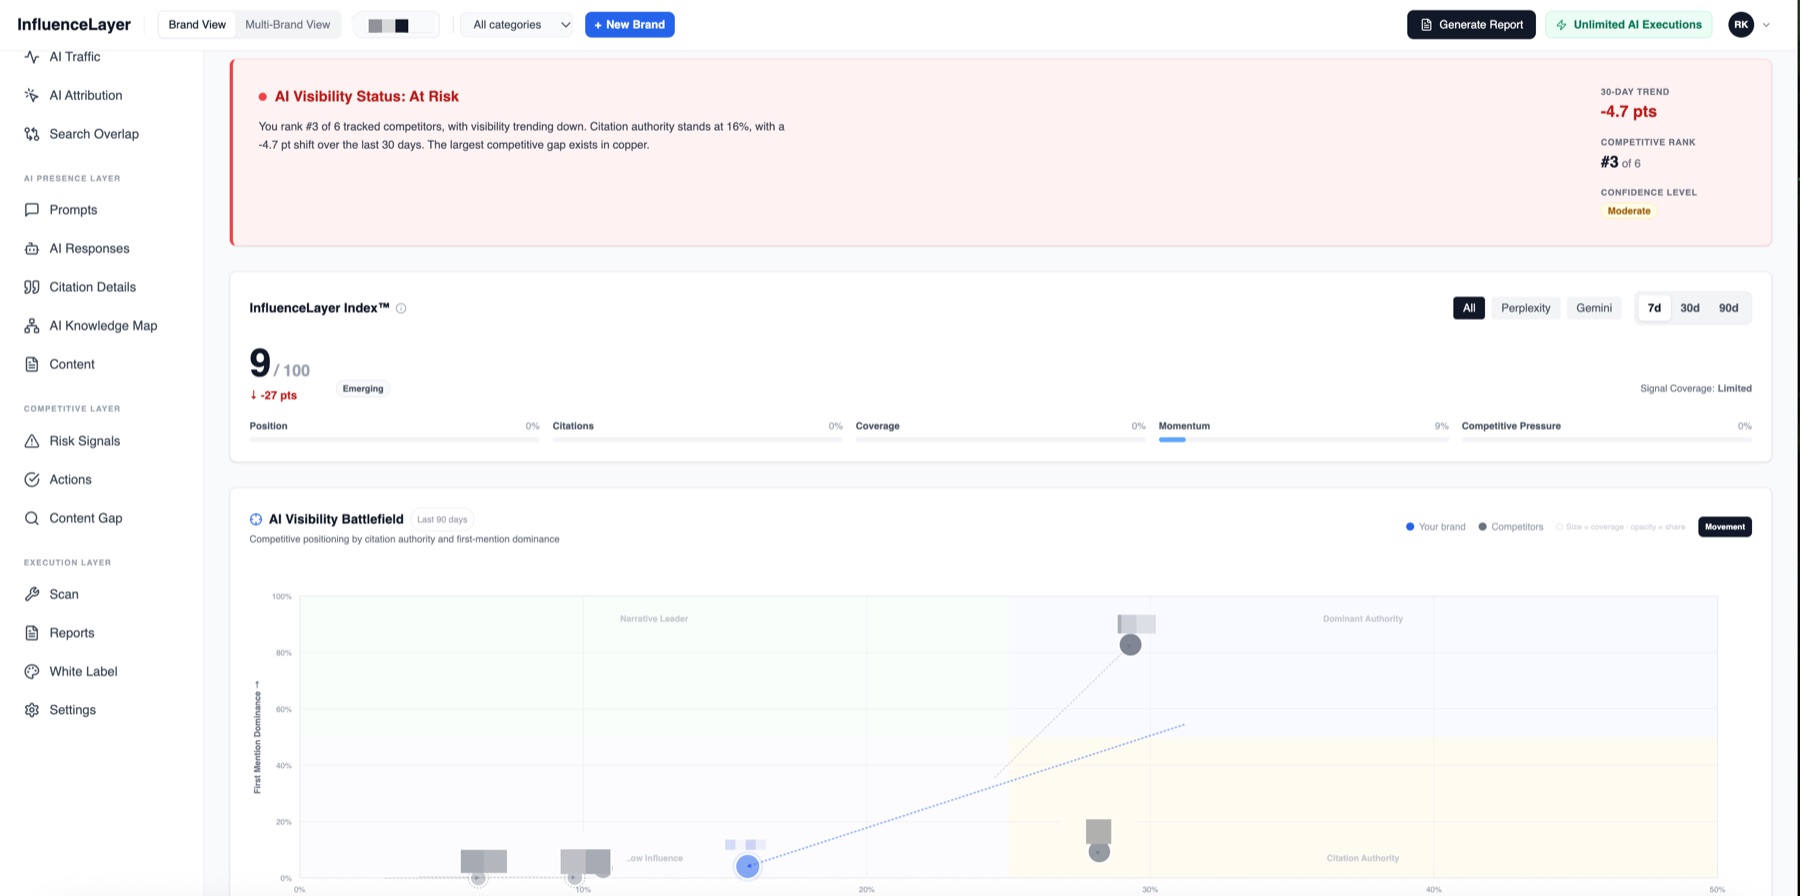Viewport: 1800px width, 896px height.
Task: Click the Emerging badge
Action: [363, 389]
